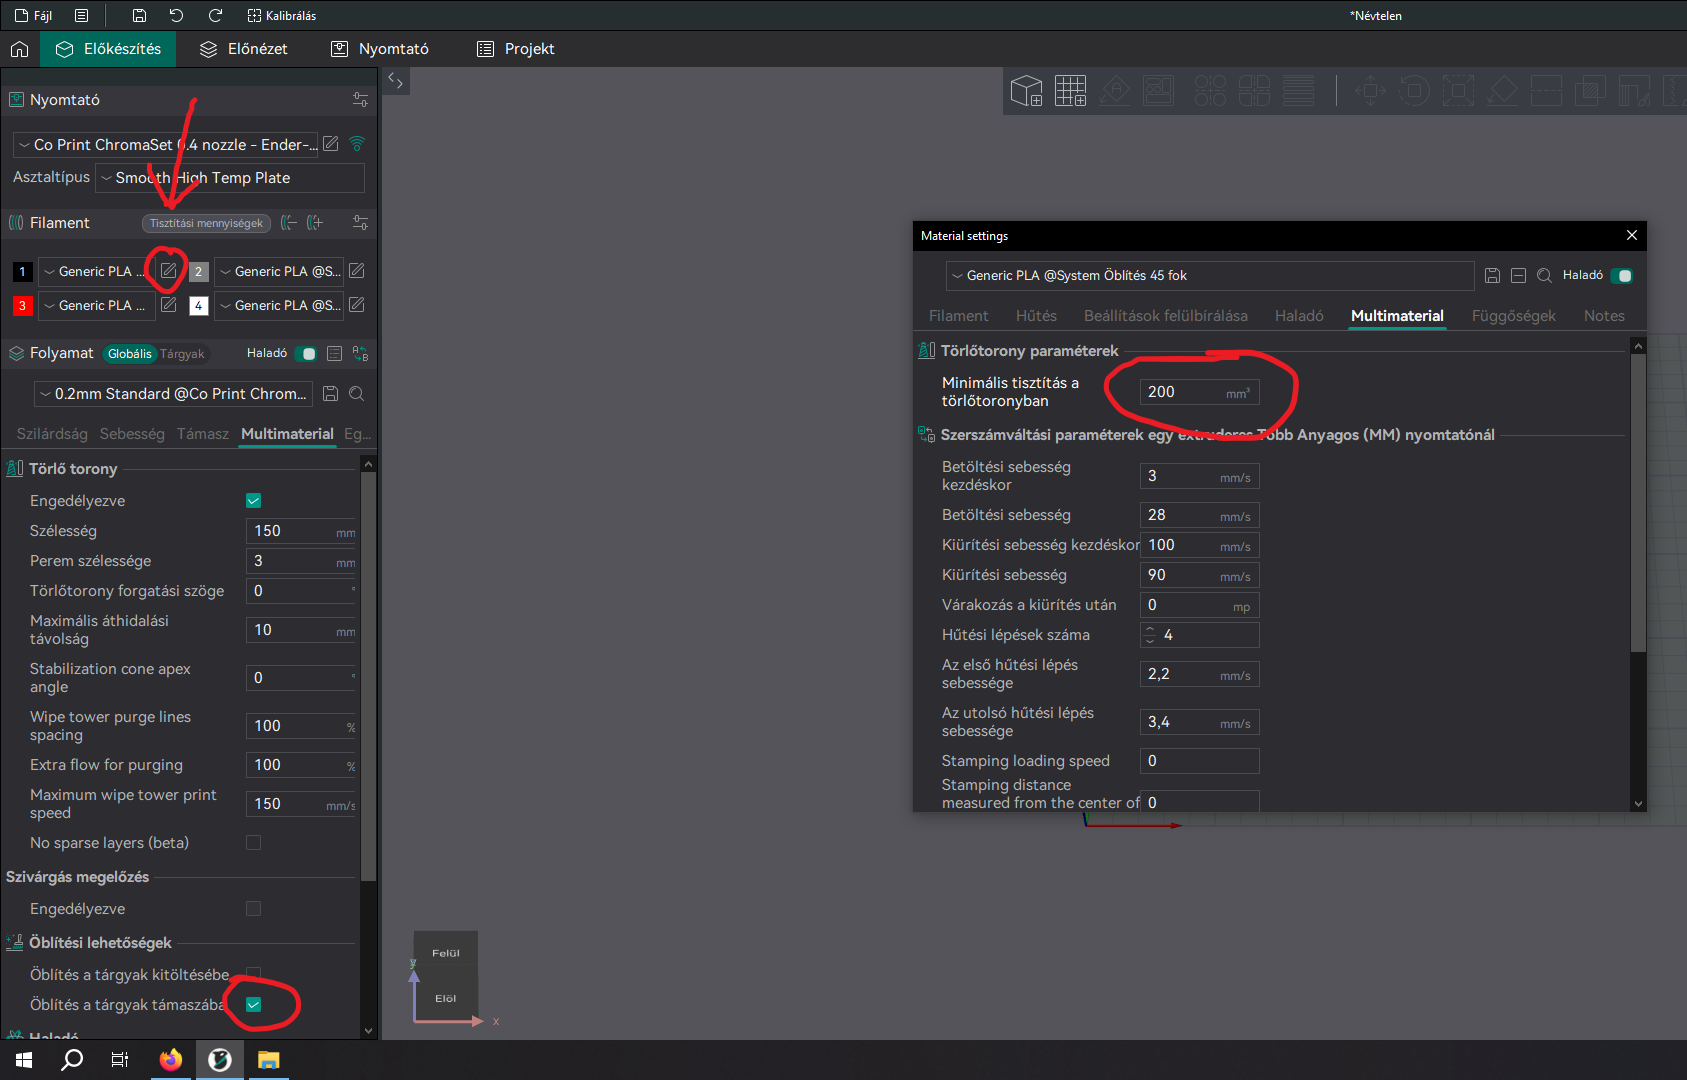Open the Előnézet tab
The image size is (1687, 1080).
tap(244, 49)
